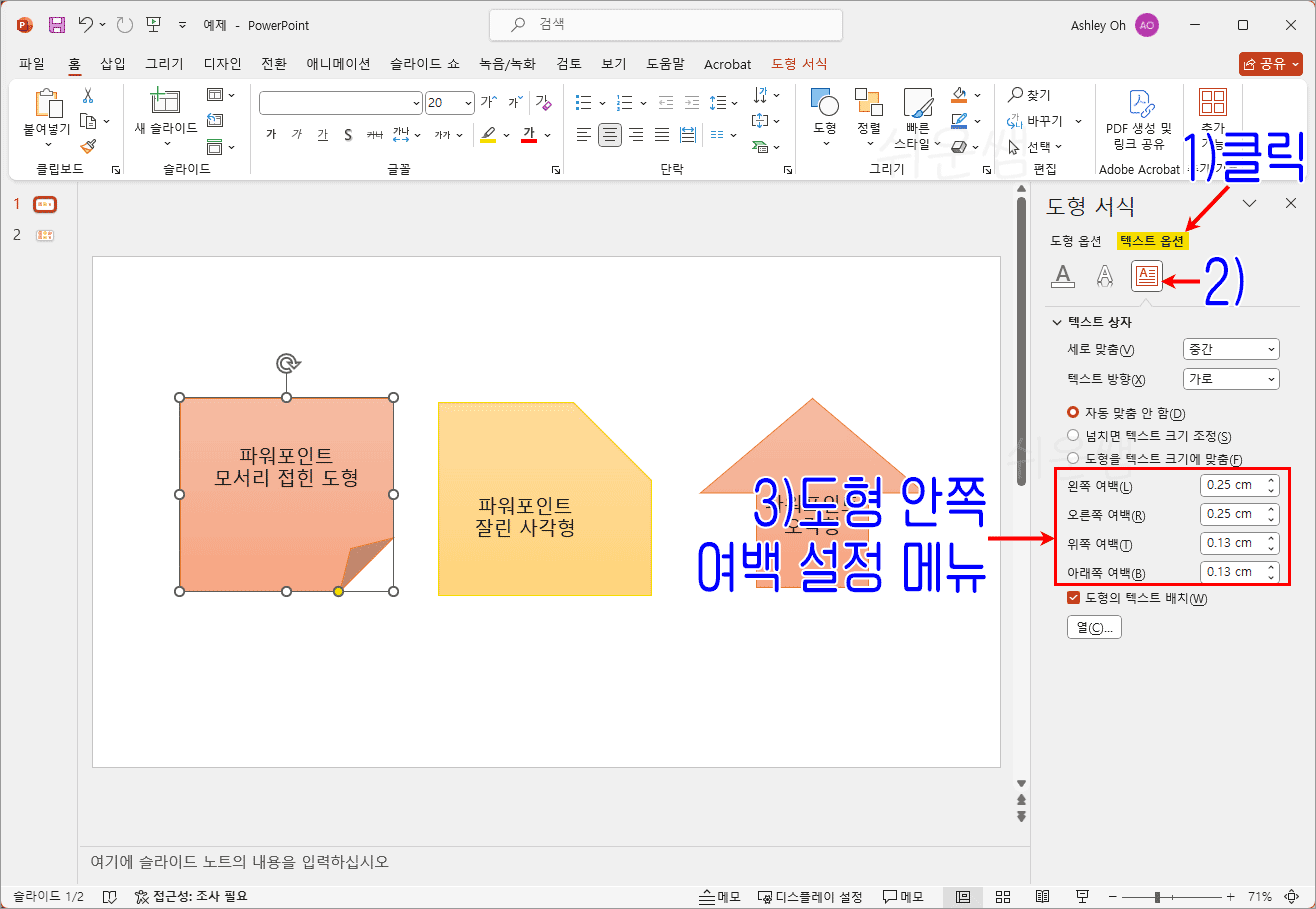Switch to Reading View in the status bar
Viewport: 1316px width, 909px height.
(1042, 896)
